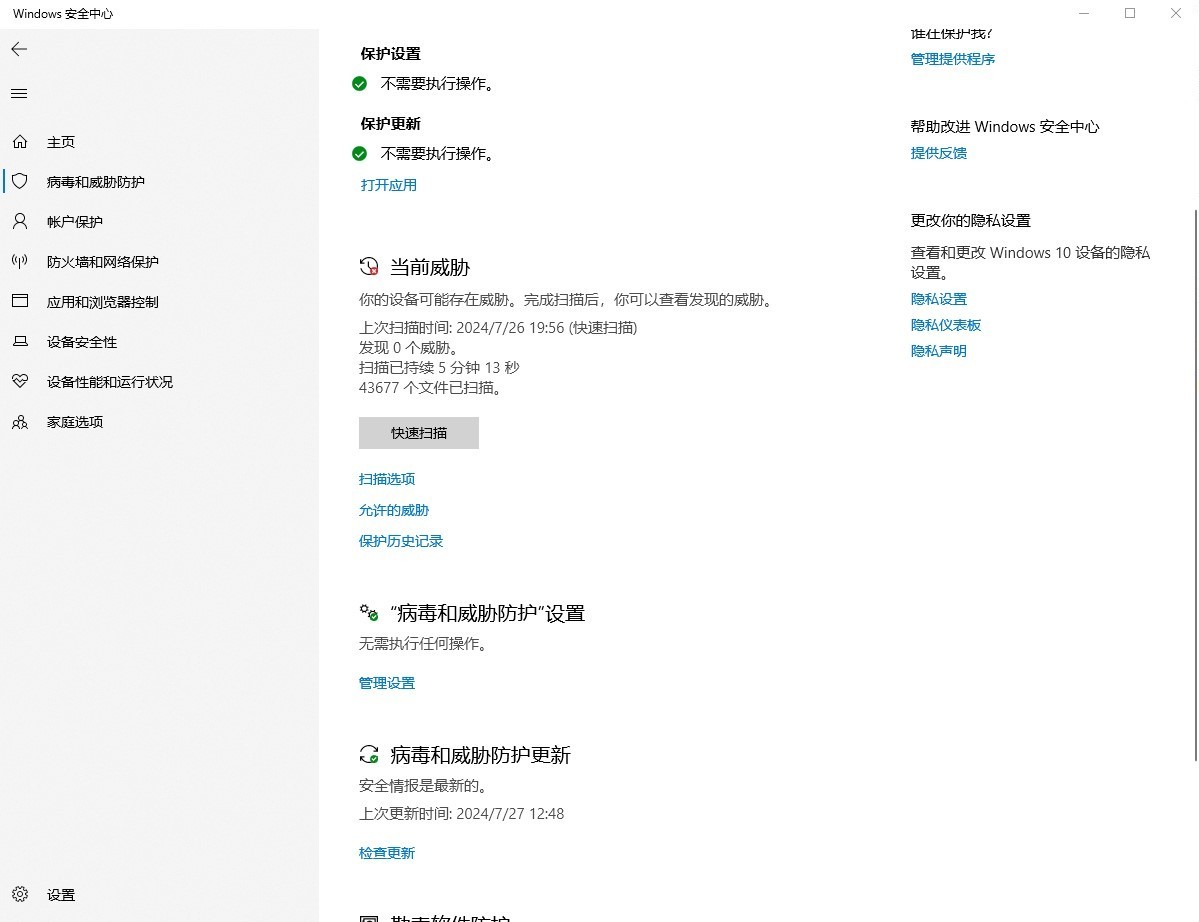This screenshot has height=922, width=1199.
Task: Click 检查更新 link
Action: (387, 853)
